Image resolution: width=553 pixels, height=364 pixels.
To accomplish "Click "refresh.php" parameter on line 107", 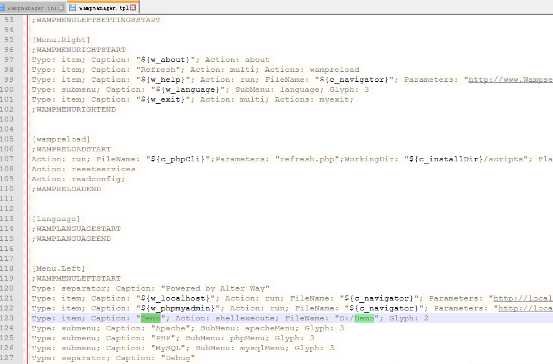I will tap(307, 159).
